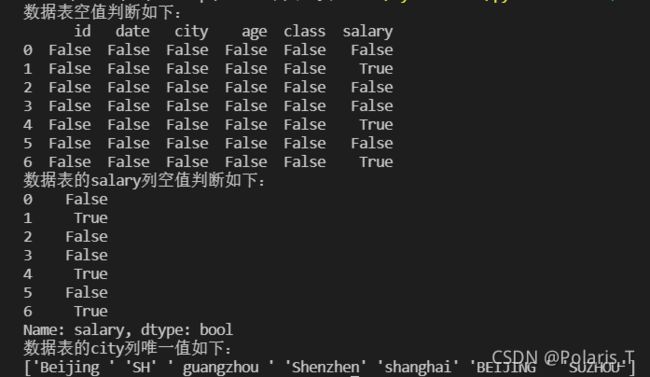Click the "Name: salary, dtype: bool" line
The width and height of the screenshot is (650, 377).
[128, 330]
